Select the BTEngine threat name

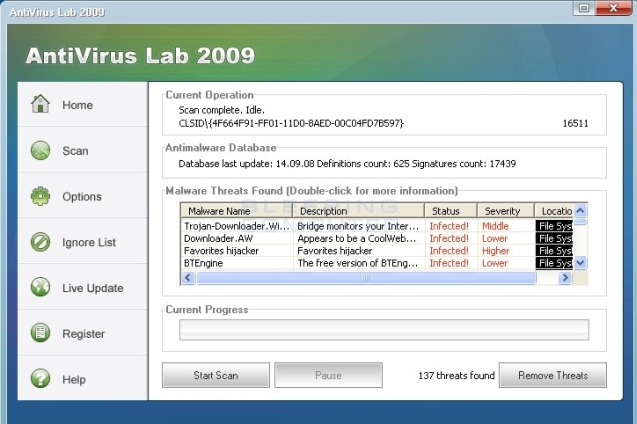pyautogui.click(x=204, y=263)
